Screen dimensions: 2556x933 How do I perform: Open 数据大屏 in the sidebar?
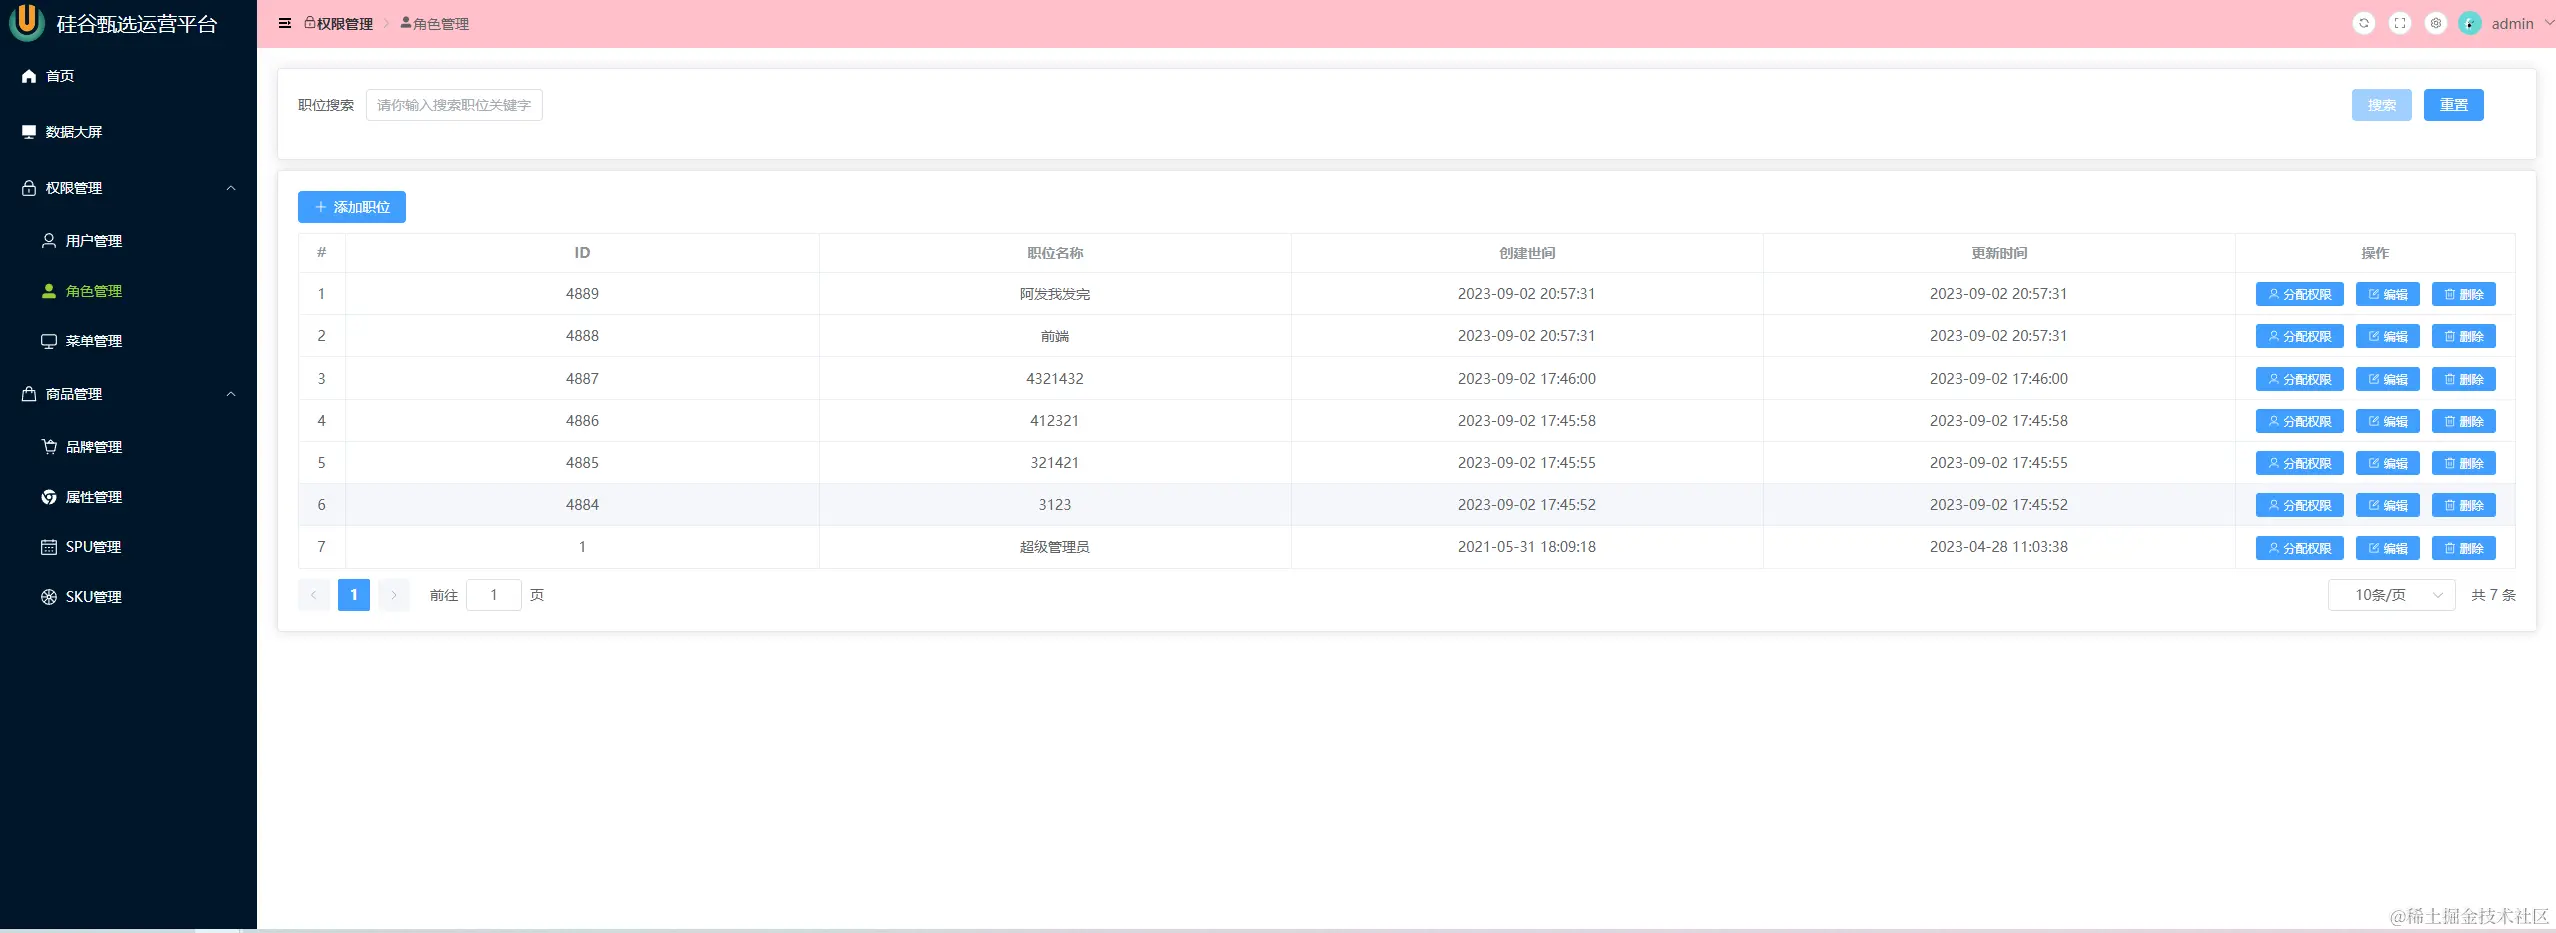click(128, 132)
